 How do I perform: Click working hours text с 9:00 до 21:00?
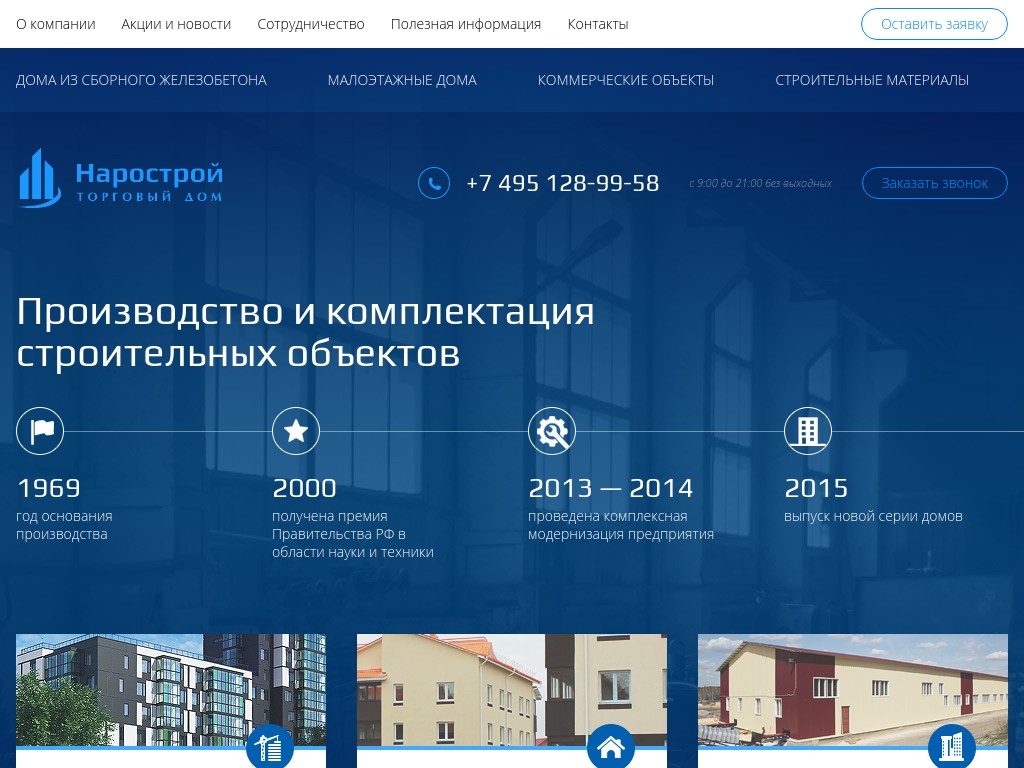(761, 184)
